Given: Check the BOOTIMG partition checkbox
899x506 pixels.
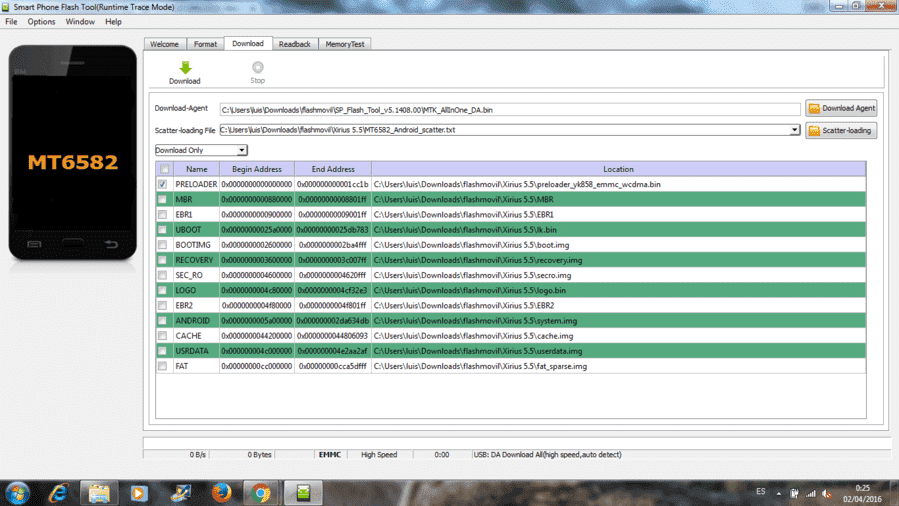Looking at the screenshot, I should [163, 245].
